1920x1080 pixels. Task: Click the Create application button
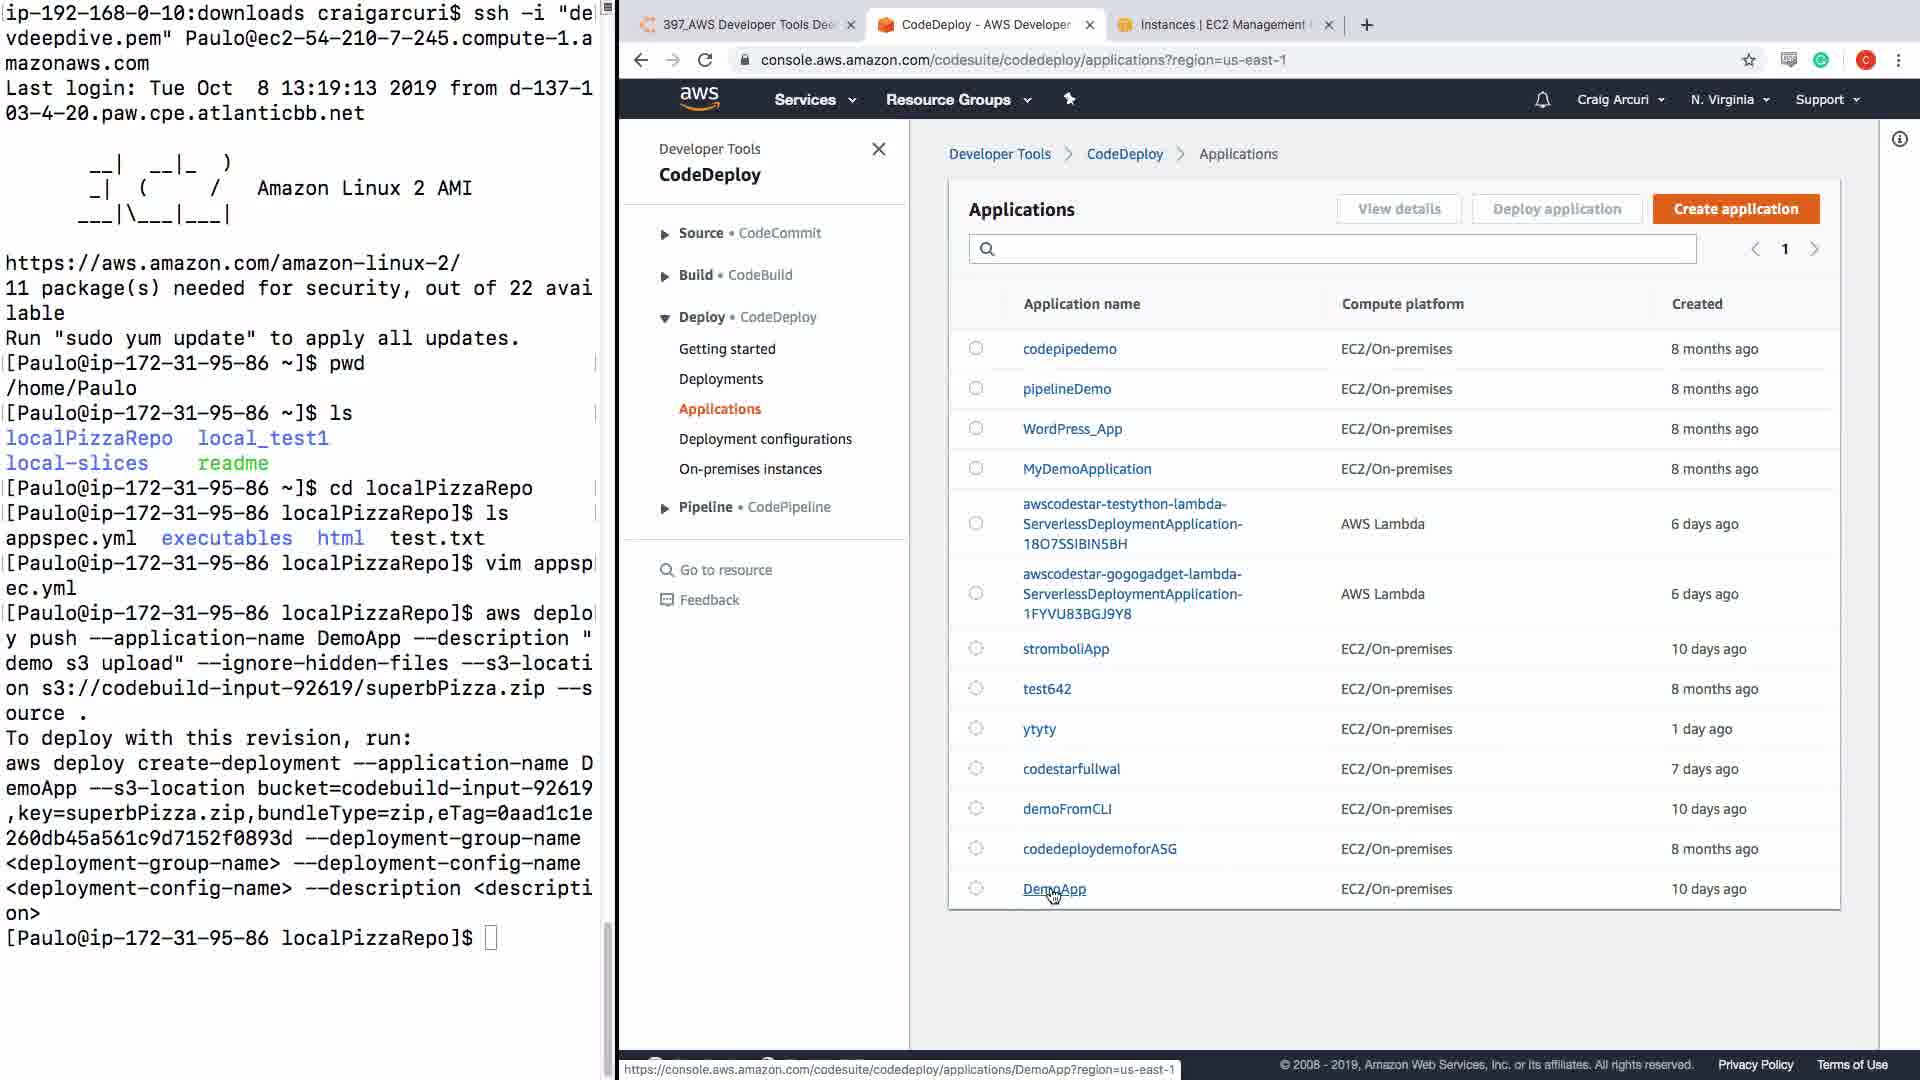[1735, 209]
